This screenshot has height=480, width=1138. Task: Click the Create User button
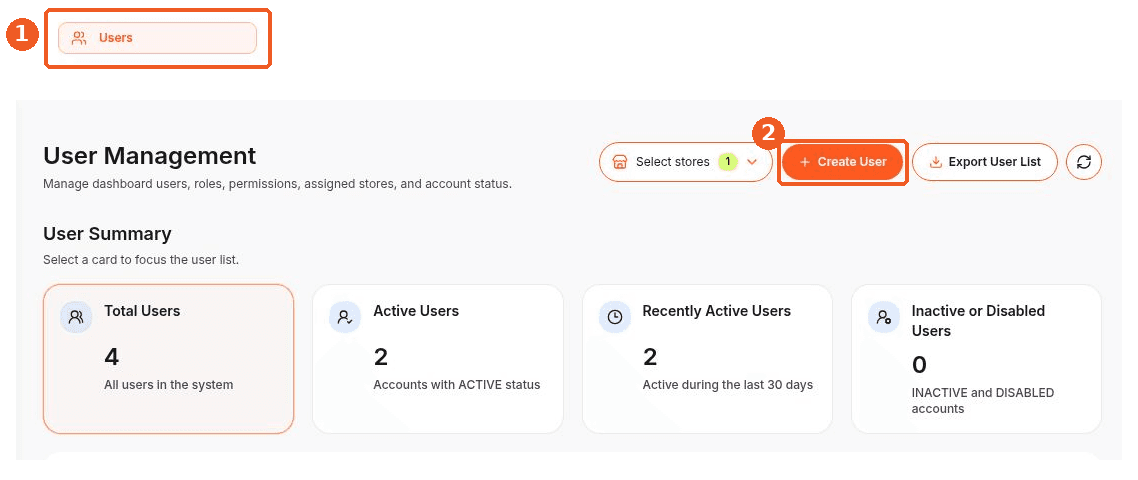(x=843, y=162)
